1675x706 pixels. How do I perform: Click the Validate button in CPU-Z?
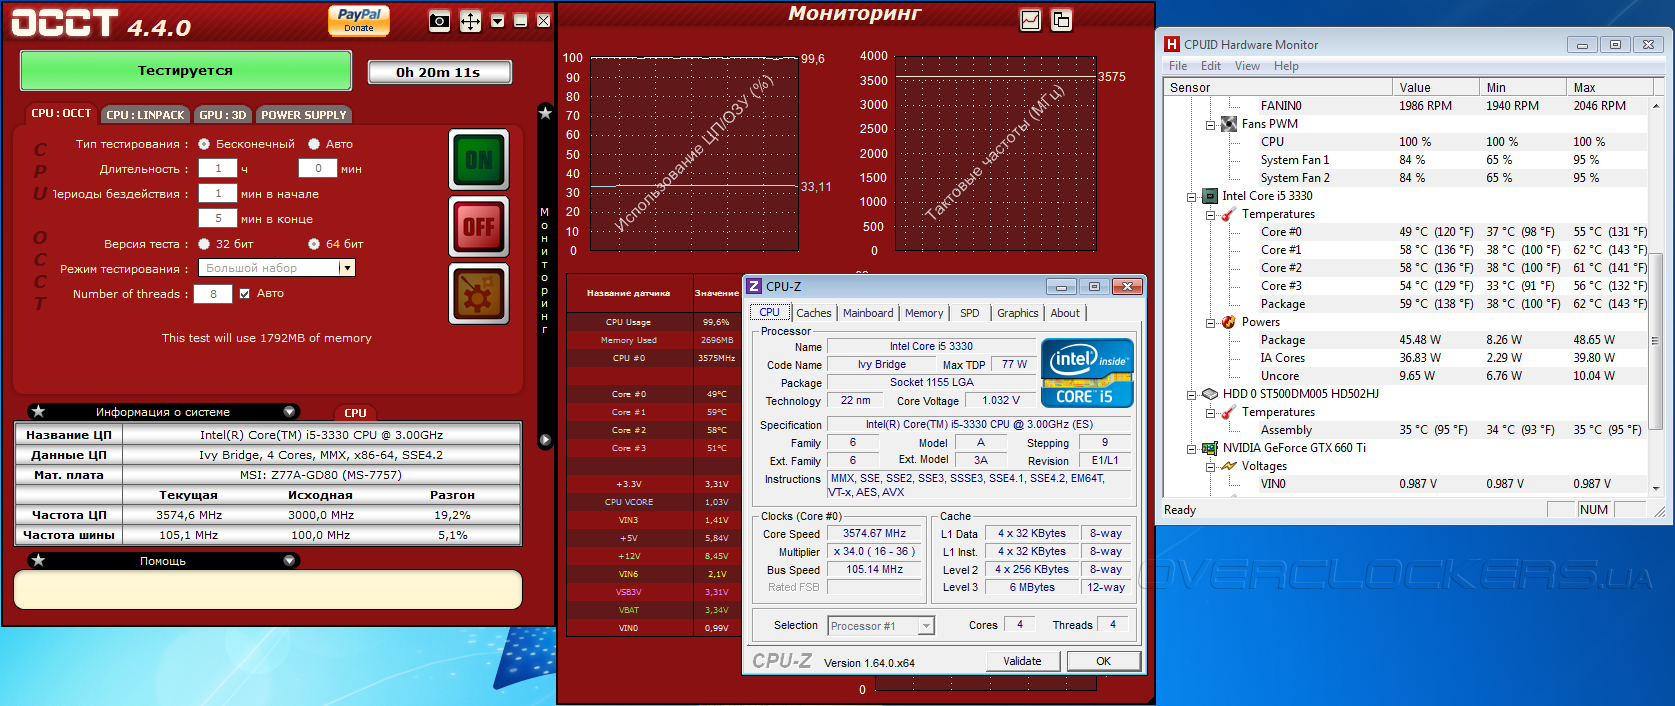(1022, 661)
